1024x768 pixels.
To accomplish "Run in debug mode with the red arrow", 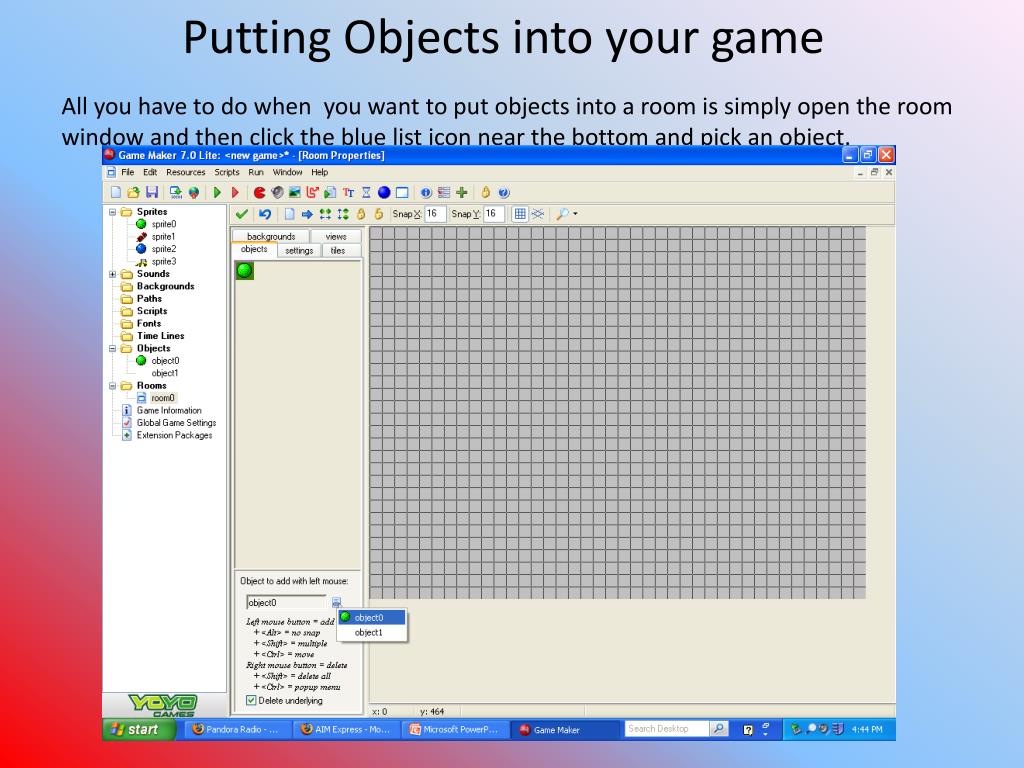I will 236,192.
